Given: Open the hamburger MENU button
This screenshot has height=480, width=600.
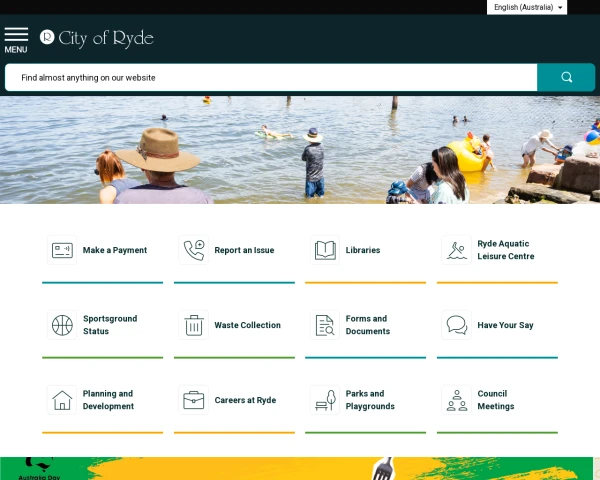Looking at the screenshot, I should pos(16,39).
